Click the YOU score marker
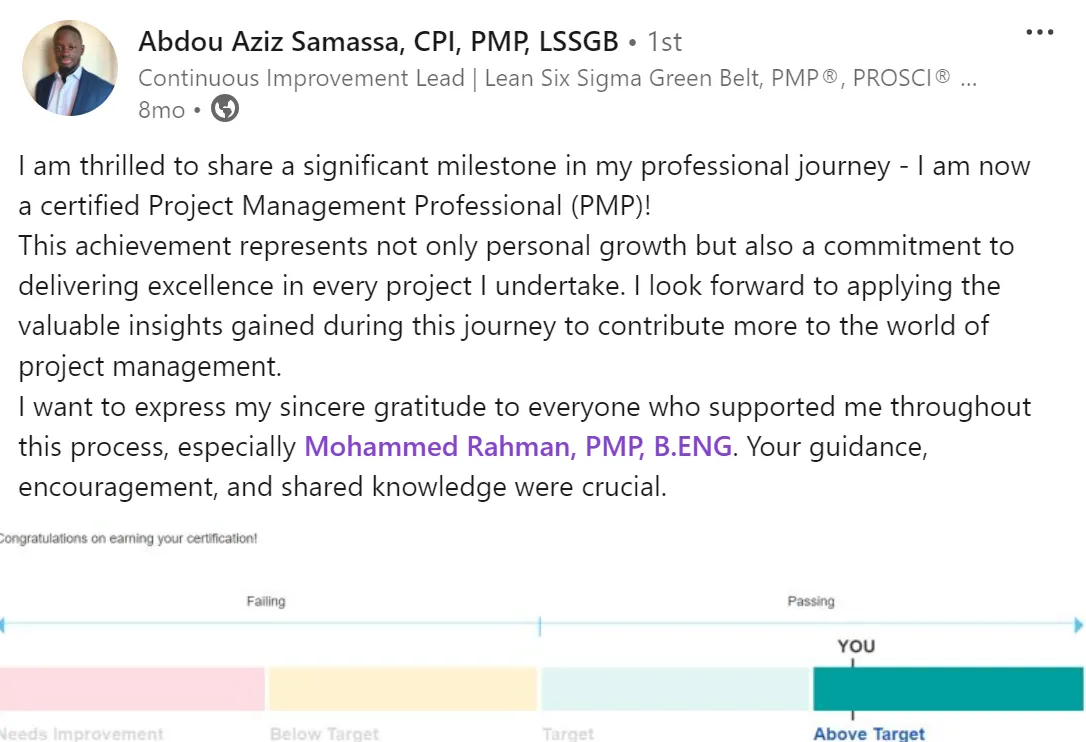 coord(856,646)
